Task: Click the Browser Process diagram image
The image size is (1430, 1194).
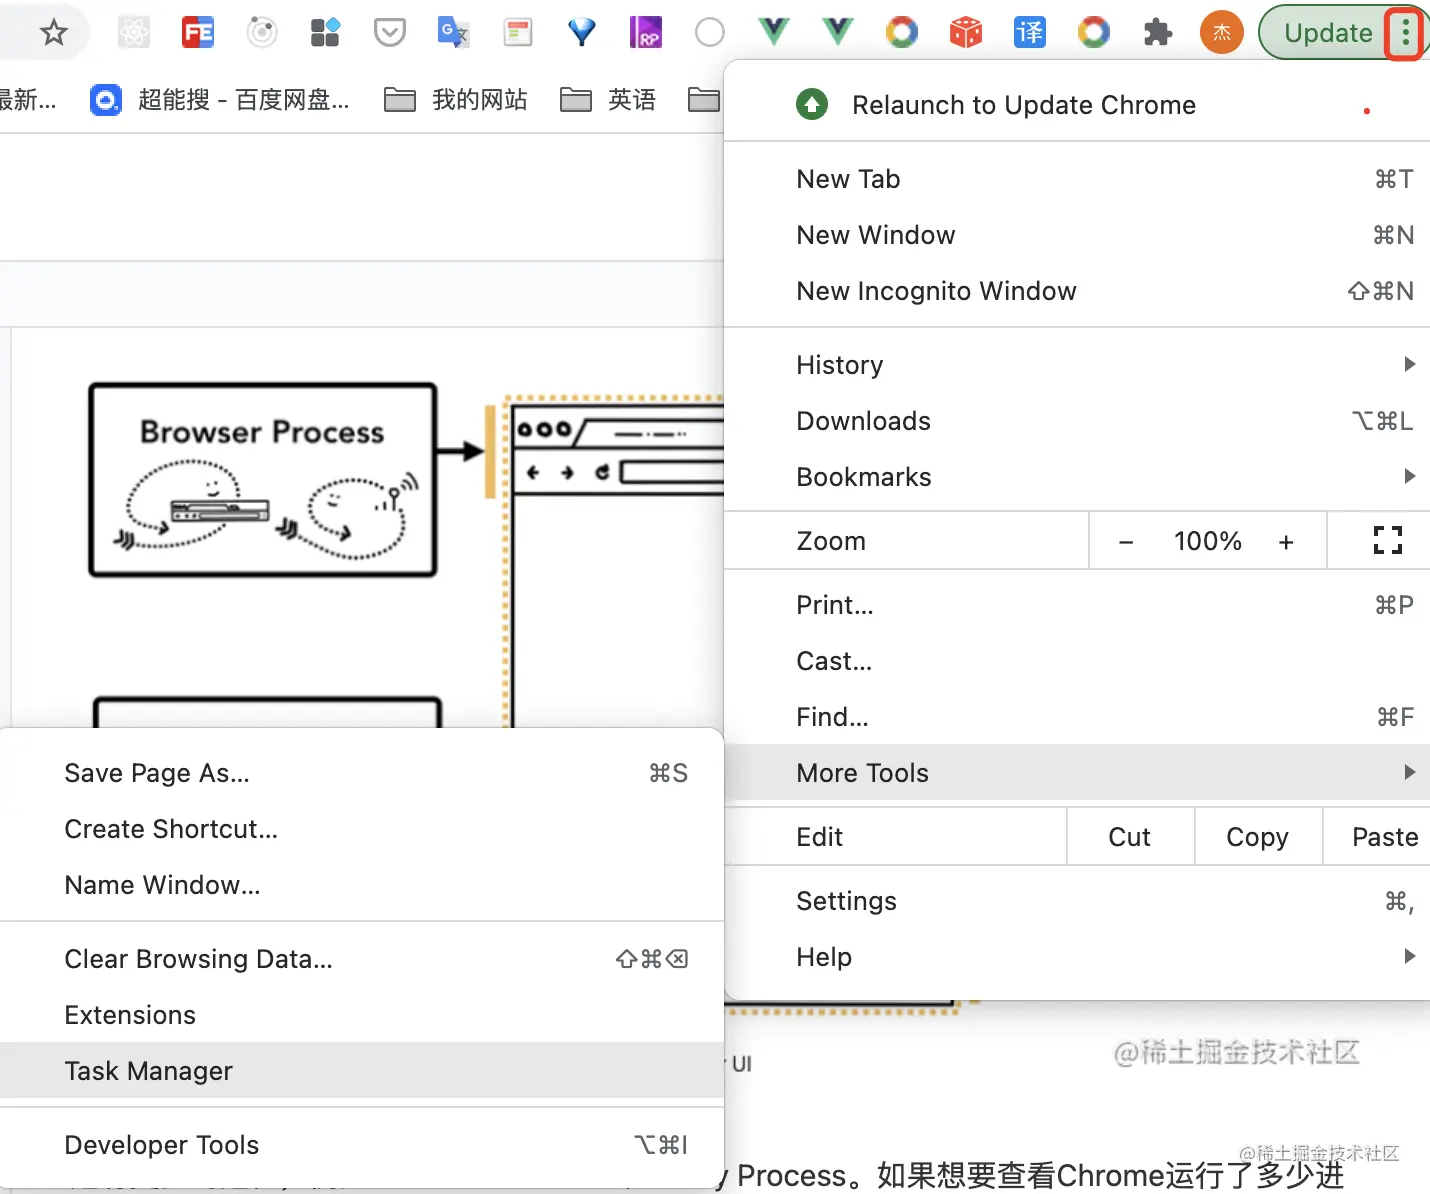Action: pos(263,480)
